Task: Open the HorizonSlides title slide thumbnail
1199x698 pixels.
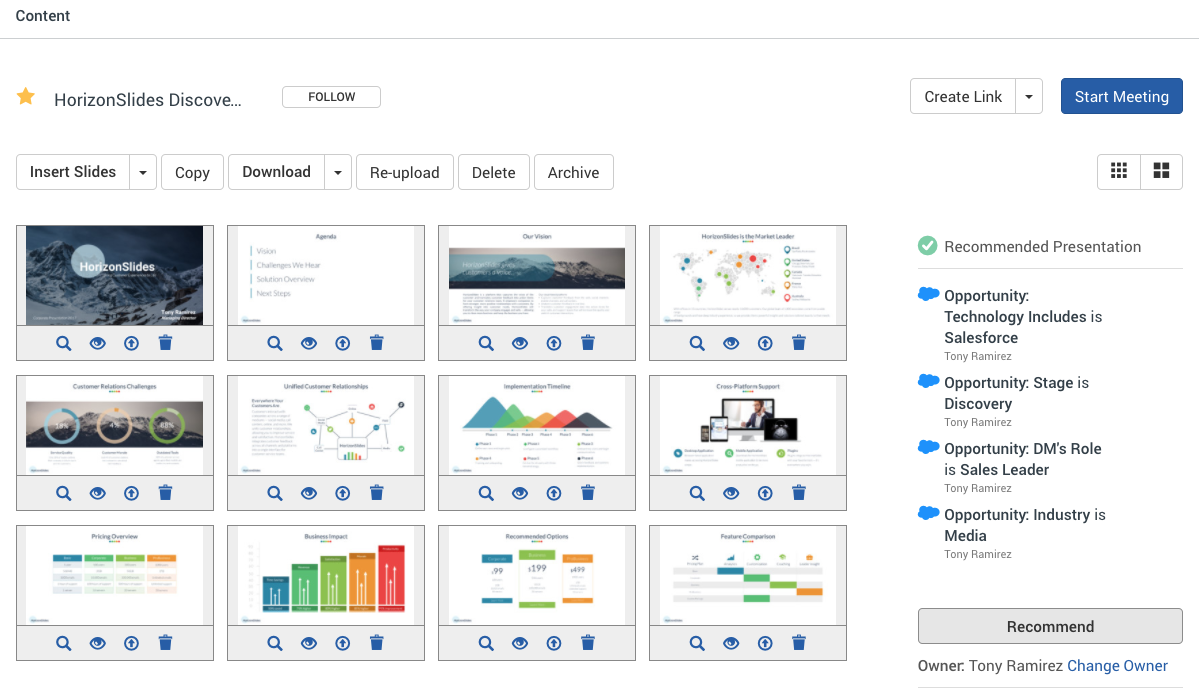Action: (115, 275)
